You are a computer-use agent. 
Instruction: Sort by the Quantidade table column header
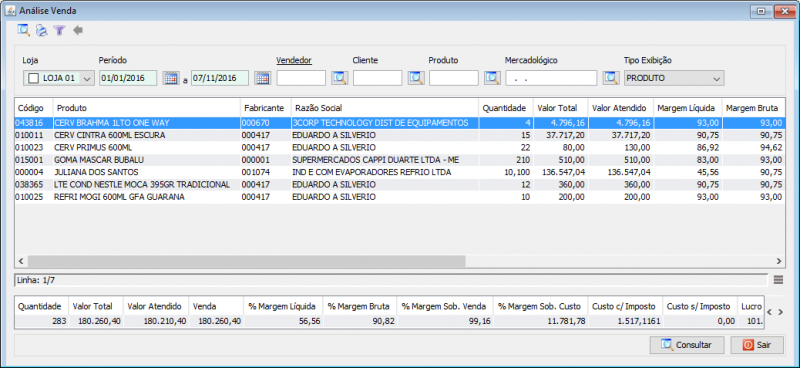click(x=506, y=108)
